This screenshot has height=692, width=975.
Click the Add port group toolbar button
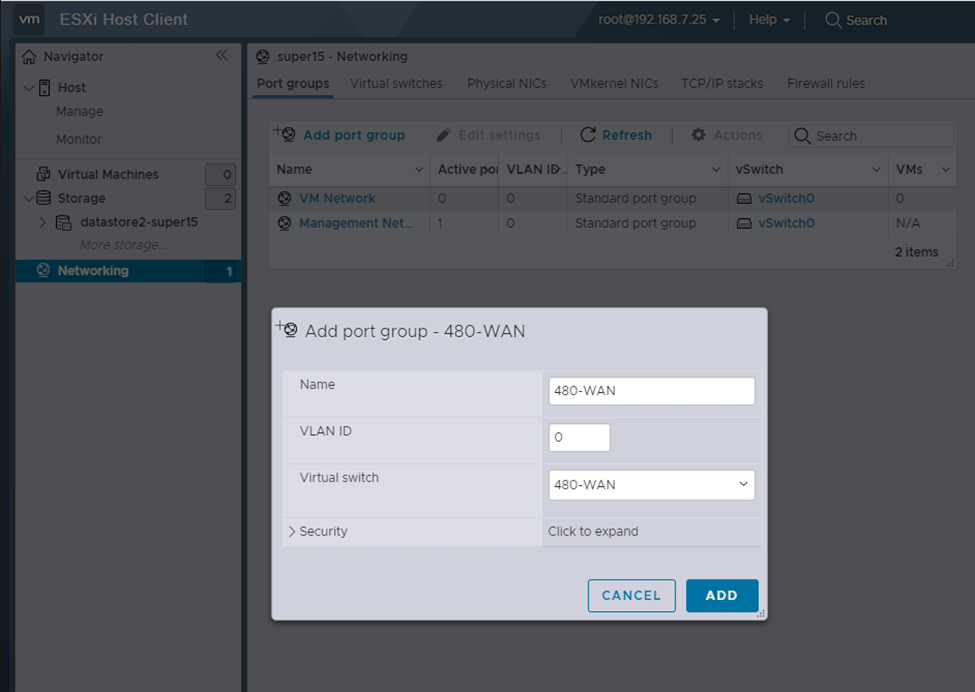point(340,135)
